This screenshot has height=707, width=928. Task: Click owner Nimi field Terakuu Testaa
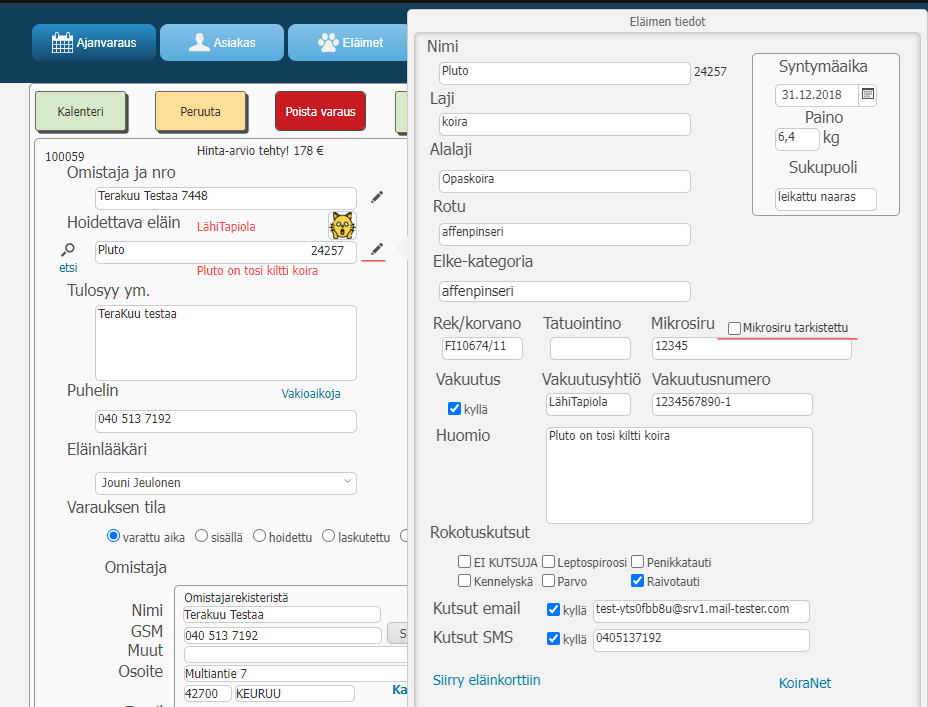click(x=282, y=614)
